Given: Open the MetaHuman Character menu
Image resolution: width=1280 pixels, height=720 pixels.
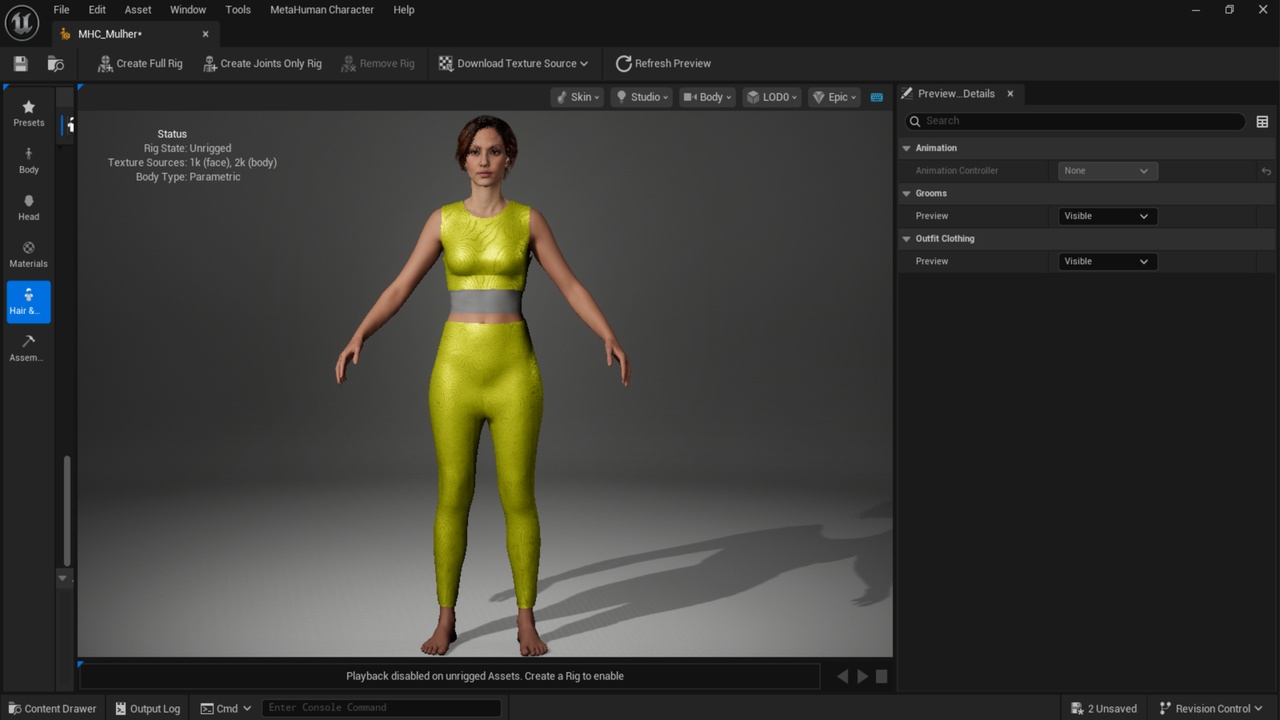Looking at the screenshot, I should [322, 10].
